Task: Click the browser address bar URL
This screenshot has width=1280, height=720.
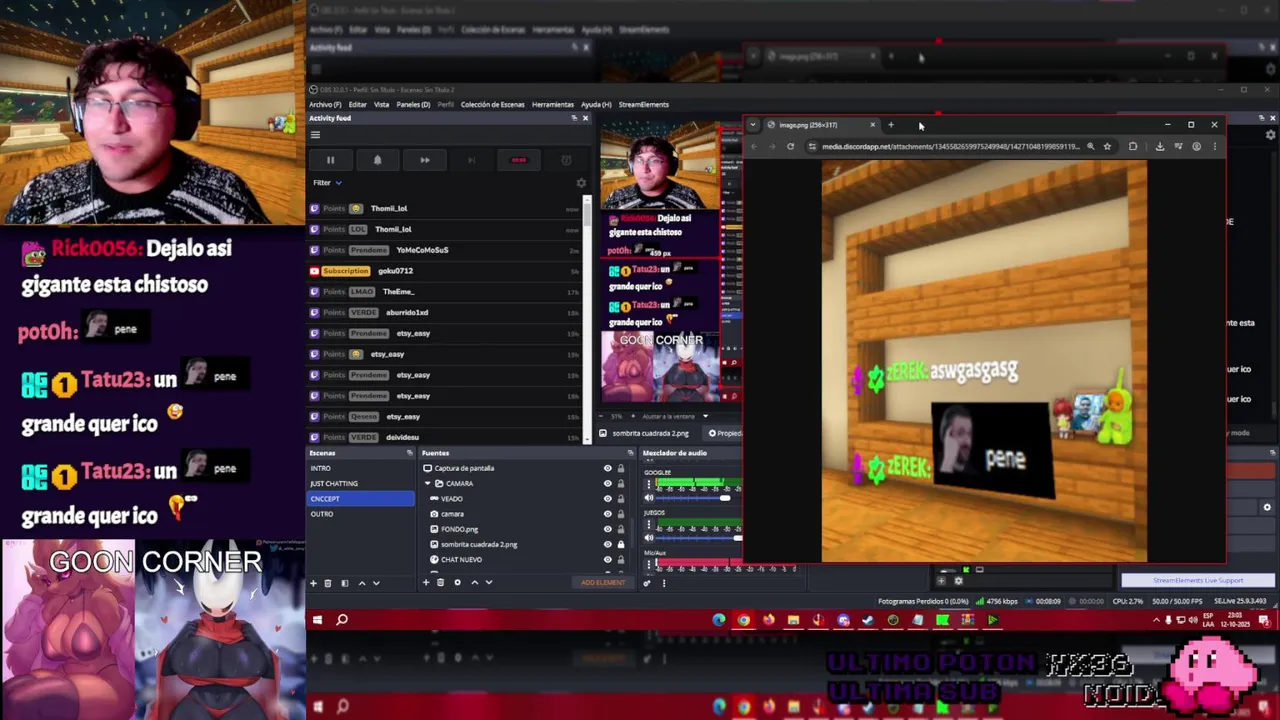Action: tap(950, 146)
